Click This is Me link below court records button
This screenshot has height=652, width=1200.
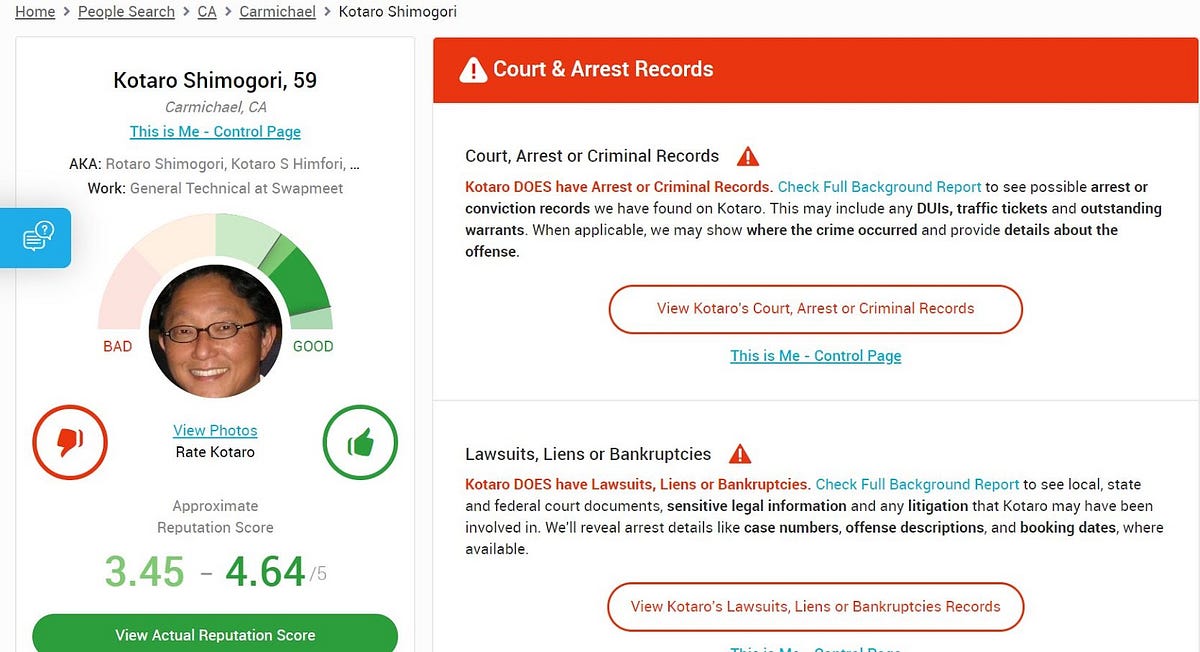click(815, 355)
